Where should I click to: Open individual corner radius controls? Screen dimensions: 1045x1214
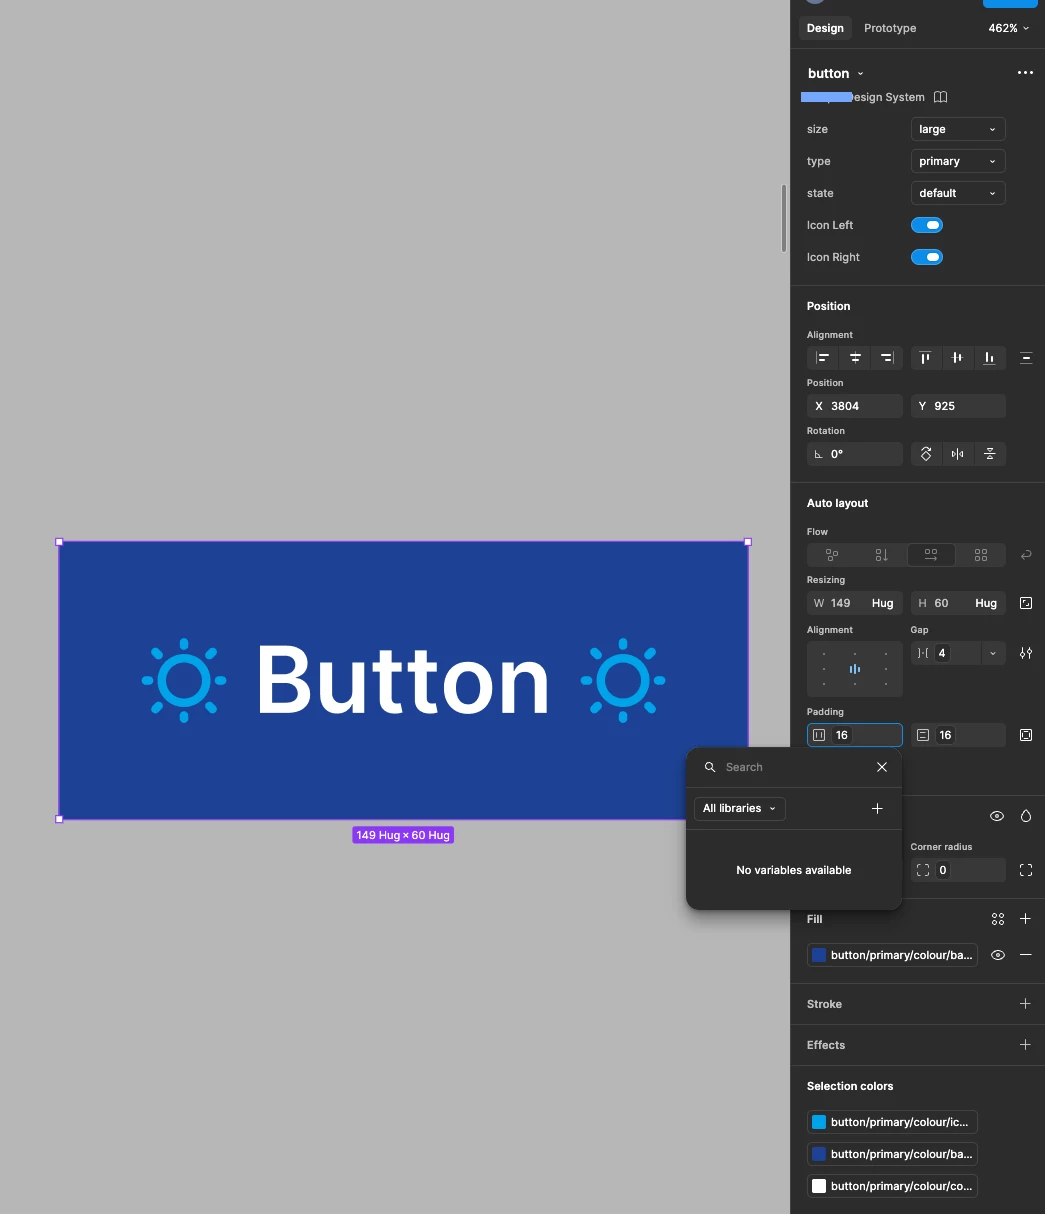1026,870
